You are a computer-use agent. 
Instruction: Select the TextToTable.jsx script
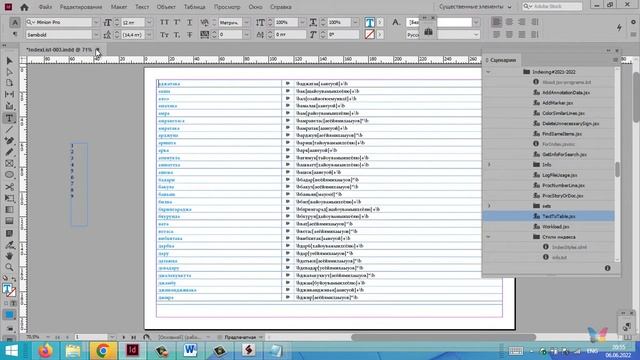coord(549,216)
